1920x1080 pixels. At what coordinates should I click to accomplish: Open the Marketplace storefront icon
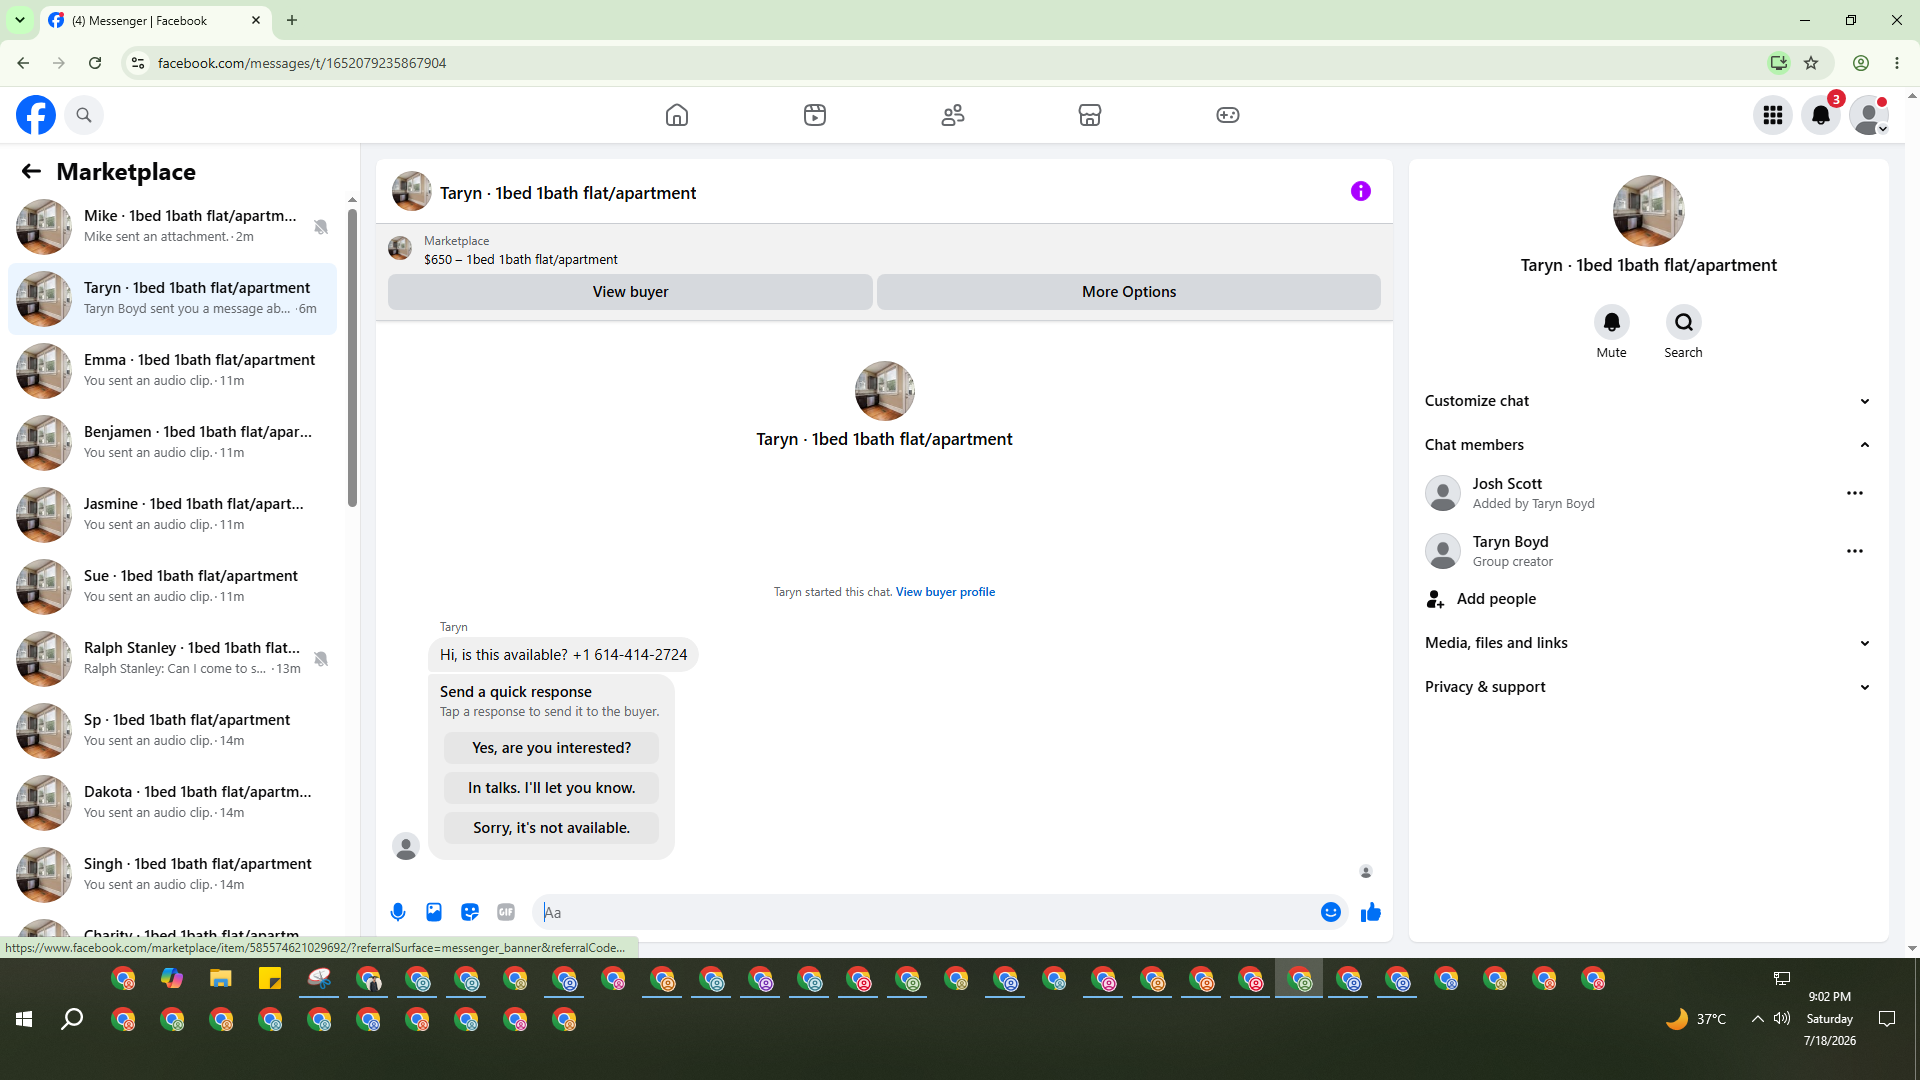(x=1090, y=115)
